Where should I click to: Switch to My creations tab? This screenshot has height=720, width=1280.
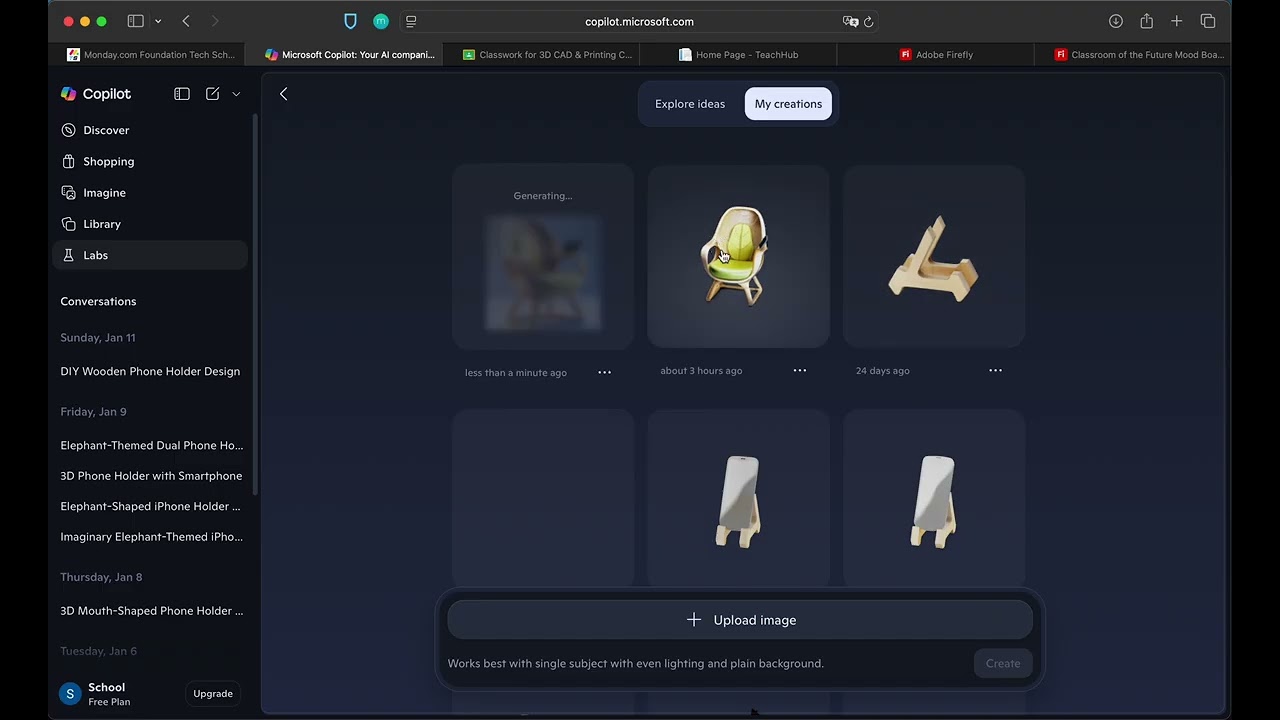tap(788, 104)
